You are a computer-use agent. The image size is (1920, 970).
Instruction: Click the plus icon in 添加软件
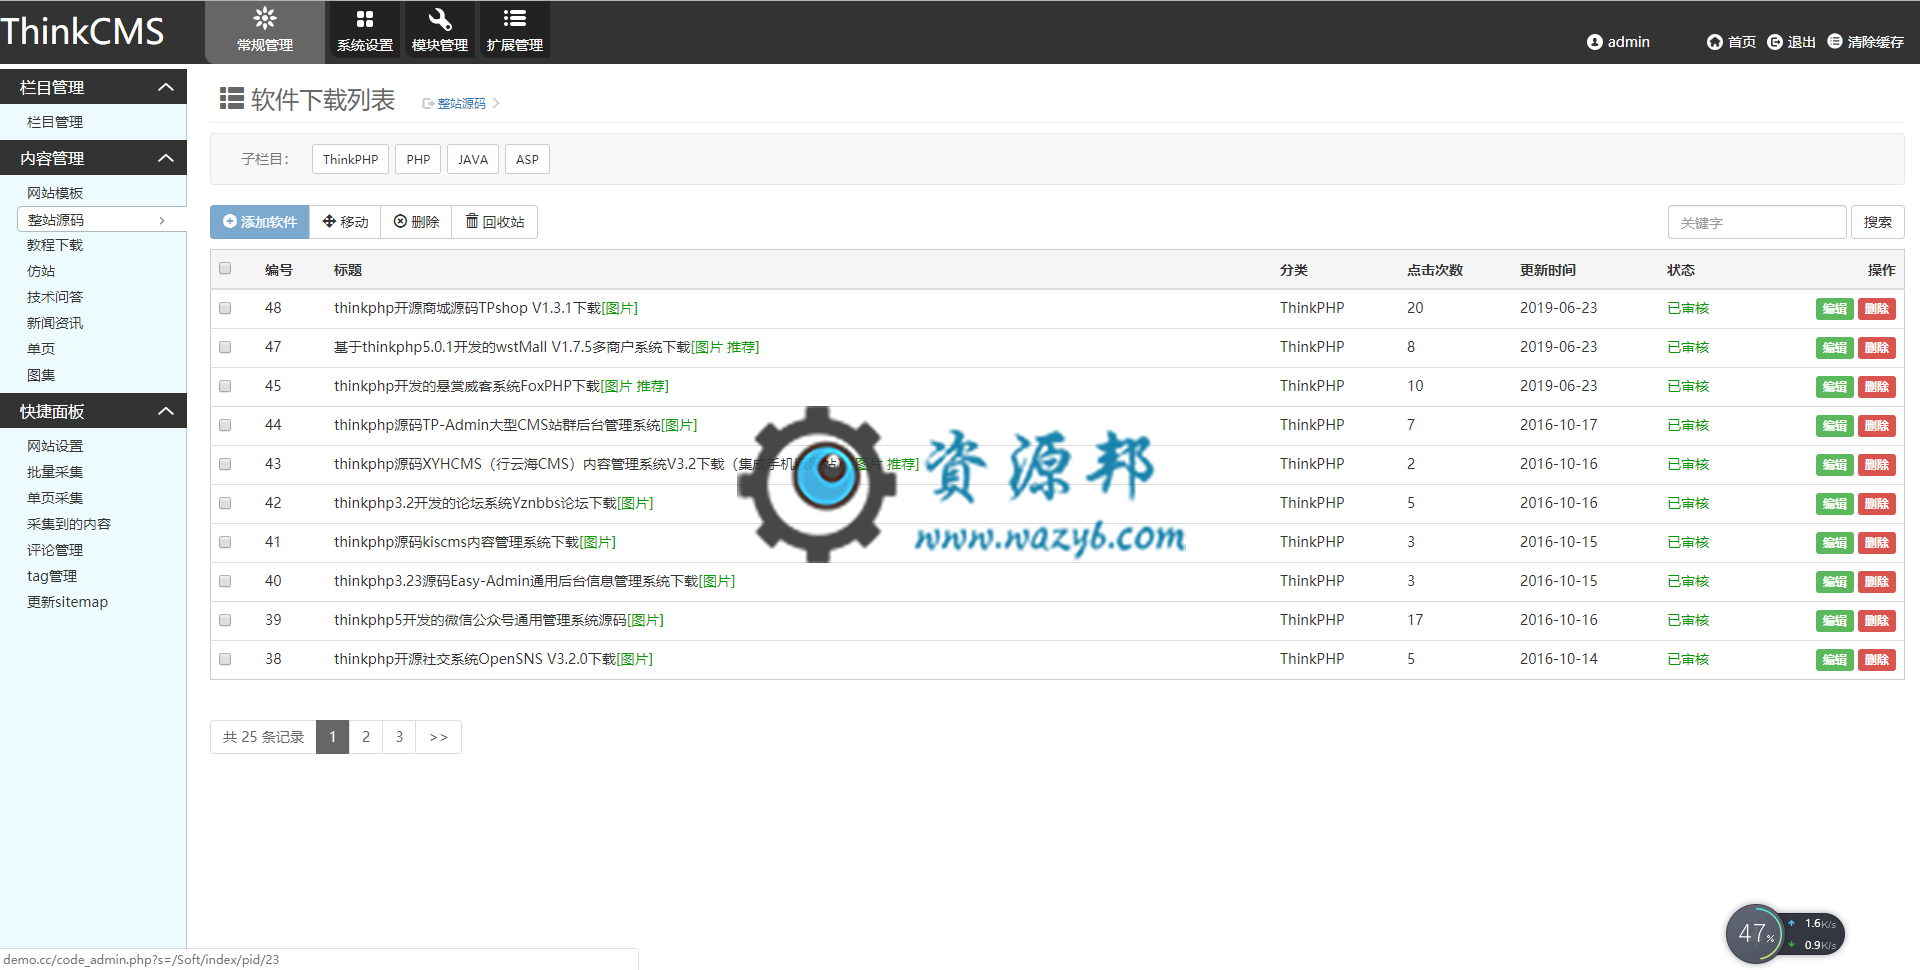[230, 221]
